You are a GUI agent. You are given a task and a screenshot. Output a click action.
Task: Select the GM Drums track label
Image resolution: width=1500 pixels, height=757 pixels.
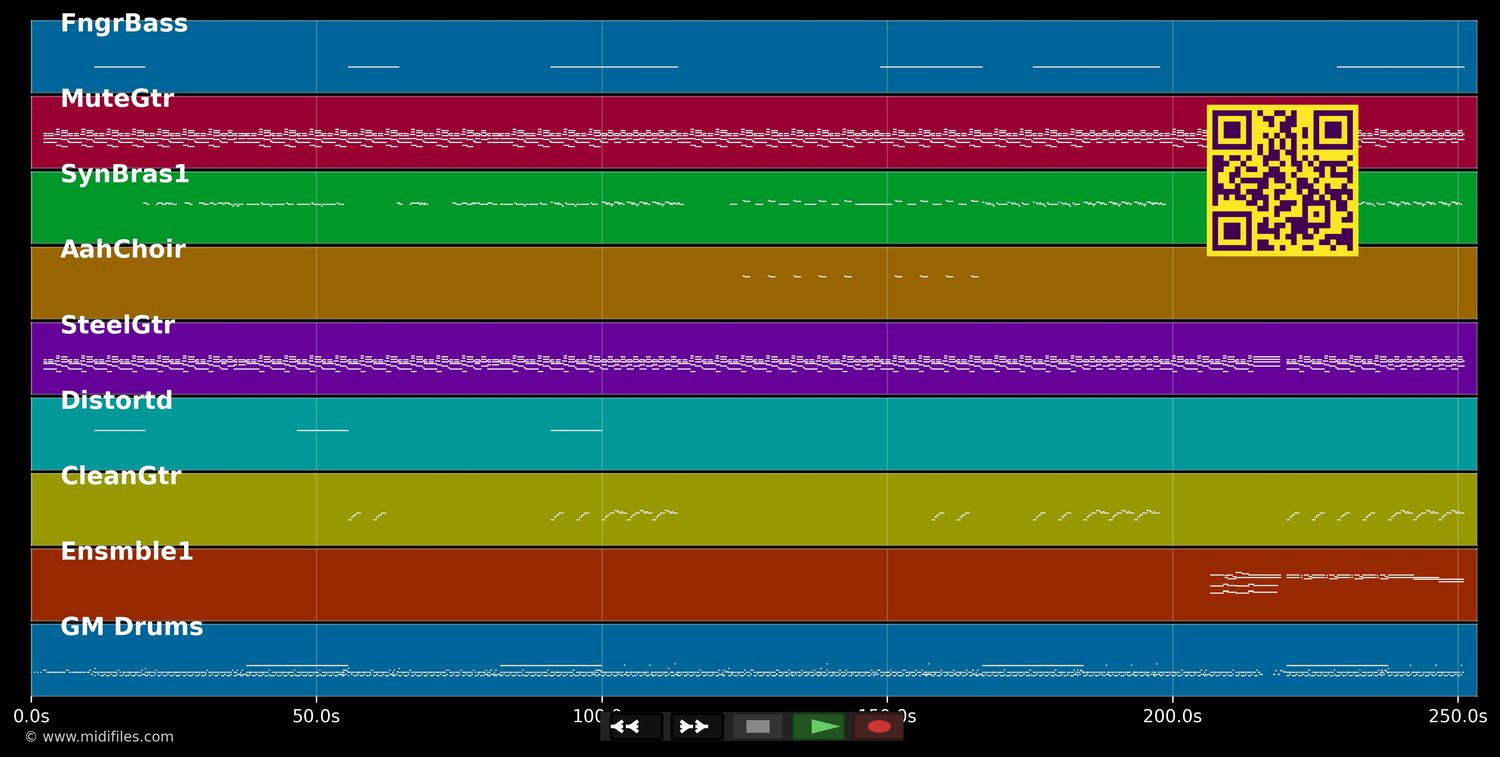132,627
